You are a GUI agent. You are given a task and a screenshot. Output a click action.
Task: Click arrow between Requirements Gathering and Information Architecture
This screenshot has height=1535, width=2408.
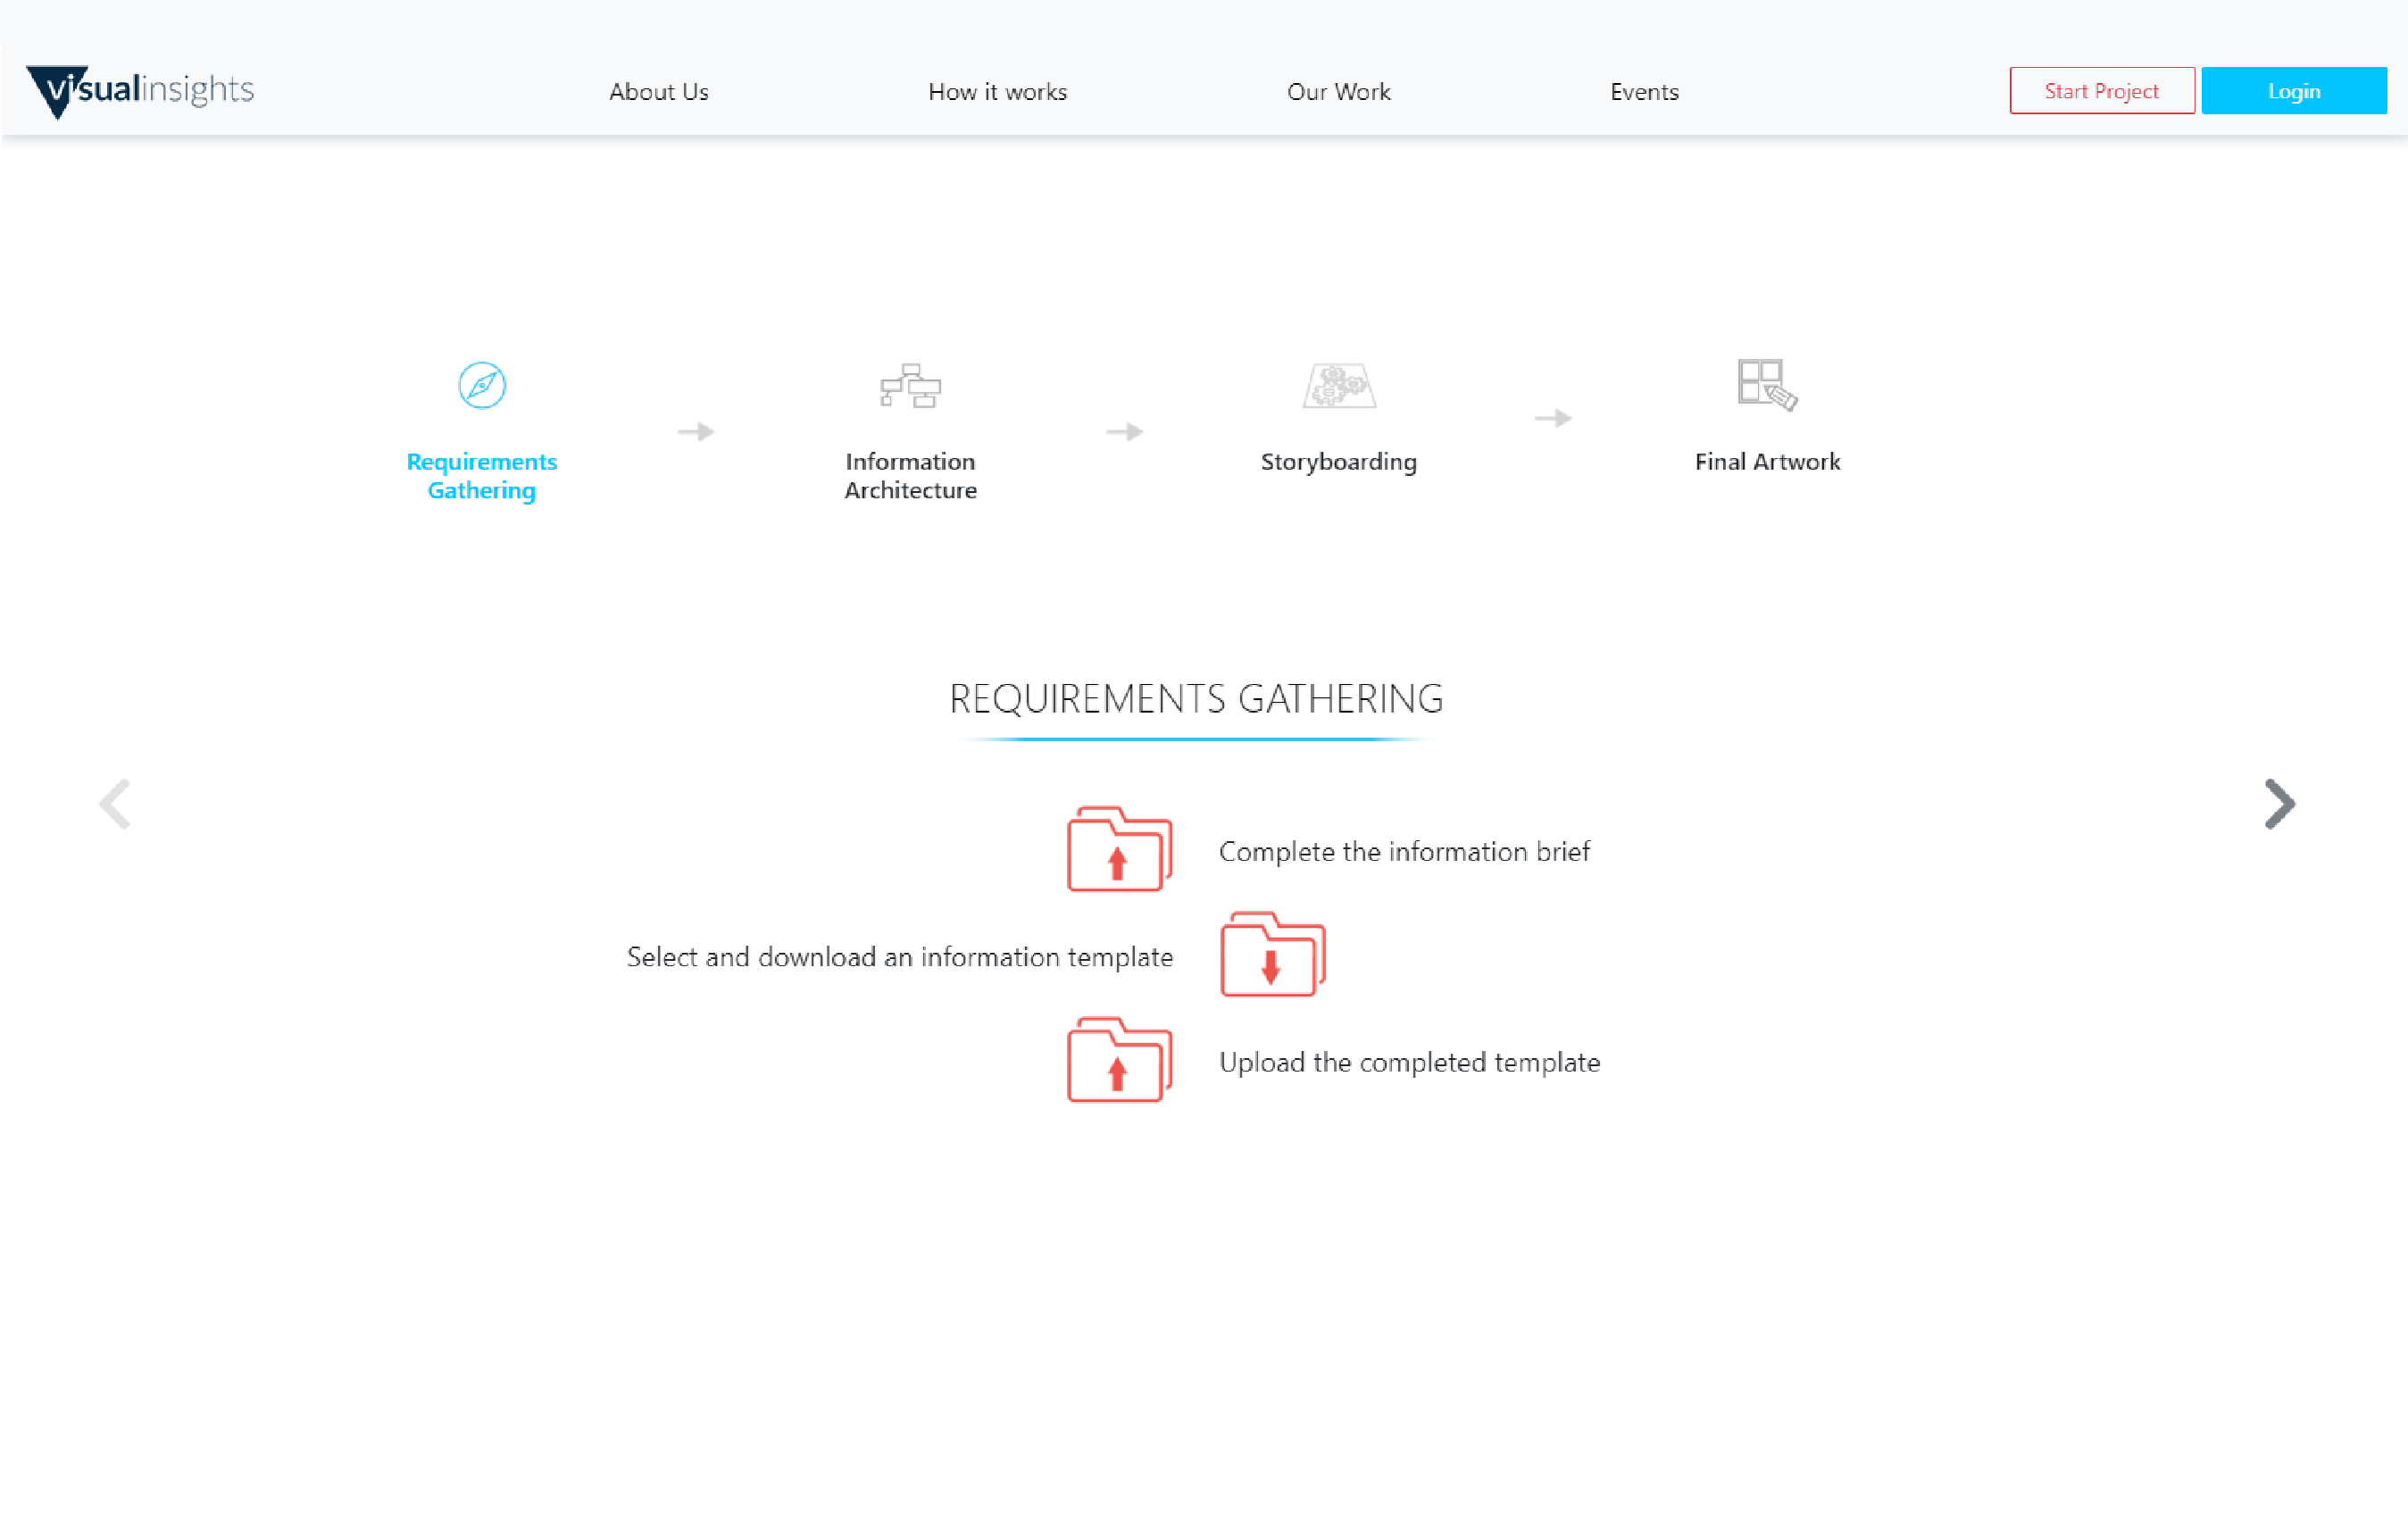pyautogui.click(x=696, y=432)
